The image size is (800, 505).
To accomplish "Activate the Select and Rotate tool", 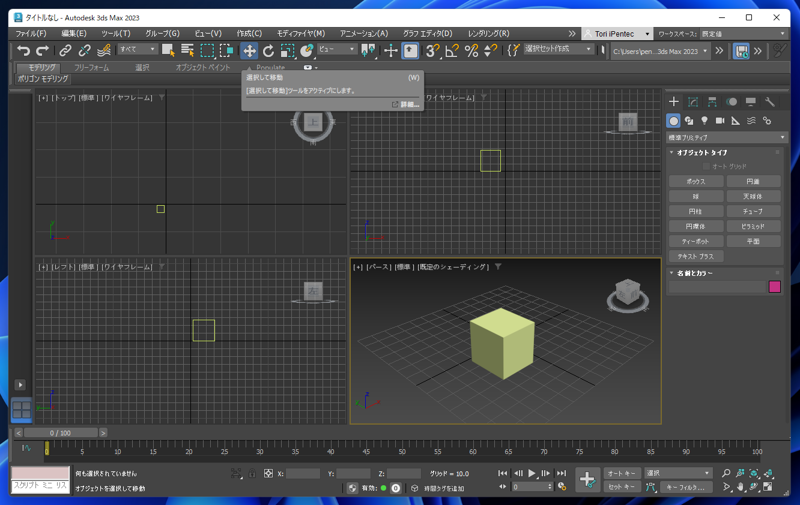I will click(268, 50).
